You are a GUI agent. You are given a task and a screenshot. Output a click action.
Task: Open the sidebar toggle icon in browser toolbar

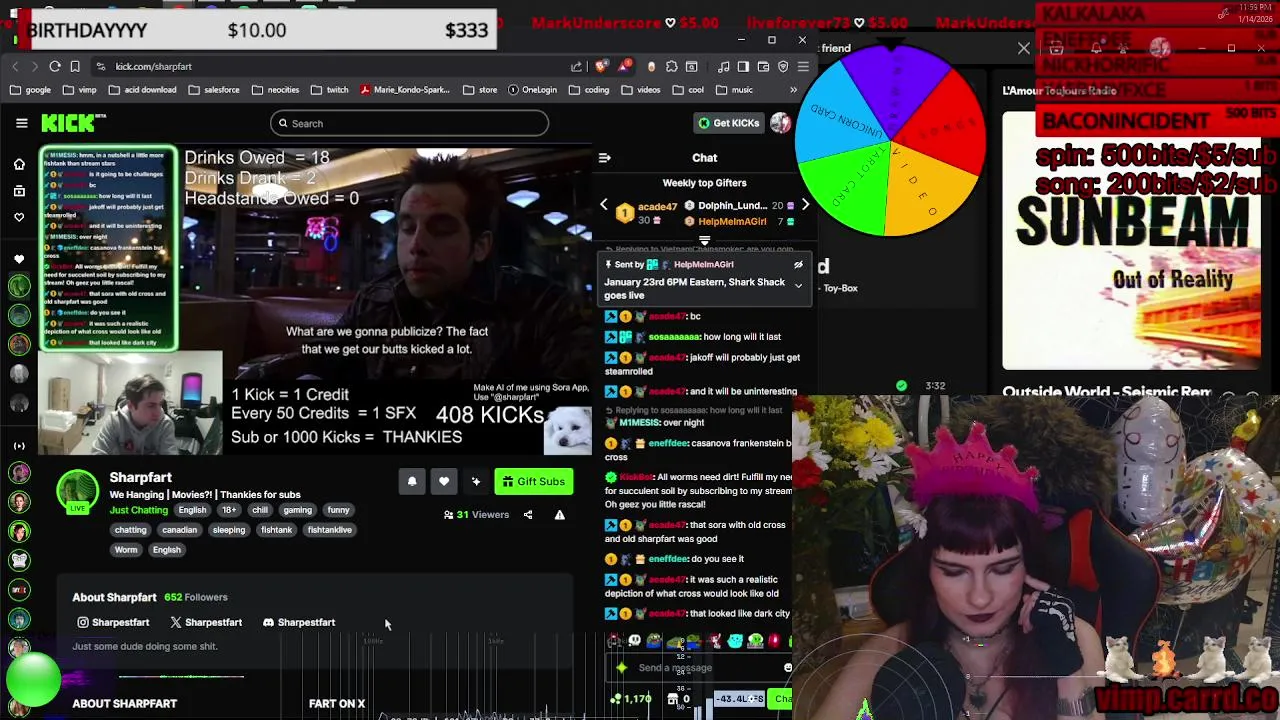tap(743, 66)
